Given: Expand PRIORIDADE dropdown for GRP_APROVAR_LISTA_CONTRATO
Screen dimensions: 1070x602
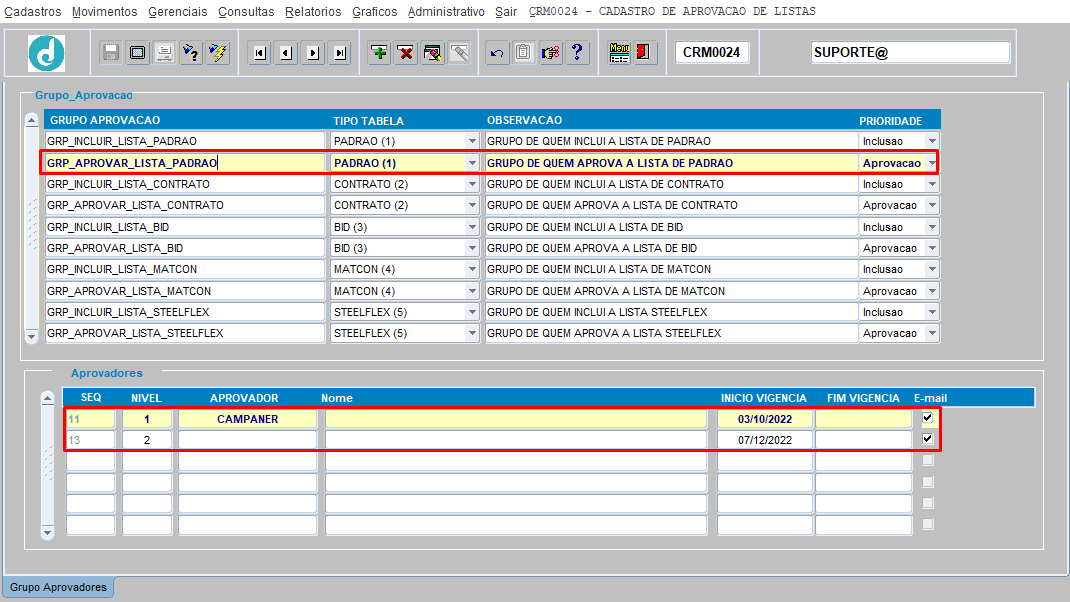Looking at the screenshot, I should point(932,205).
